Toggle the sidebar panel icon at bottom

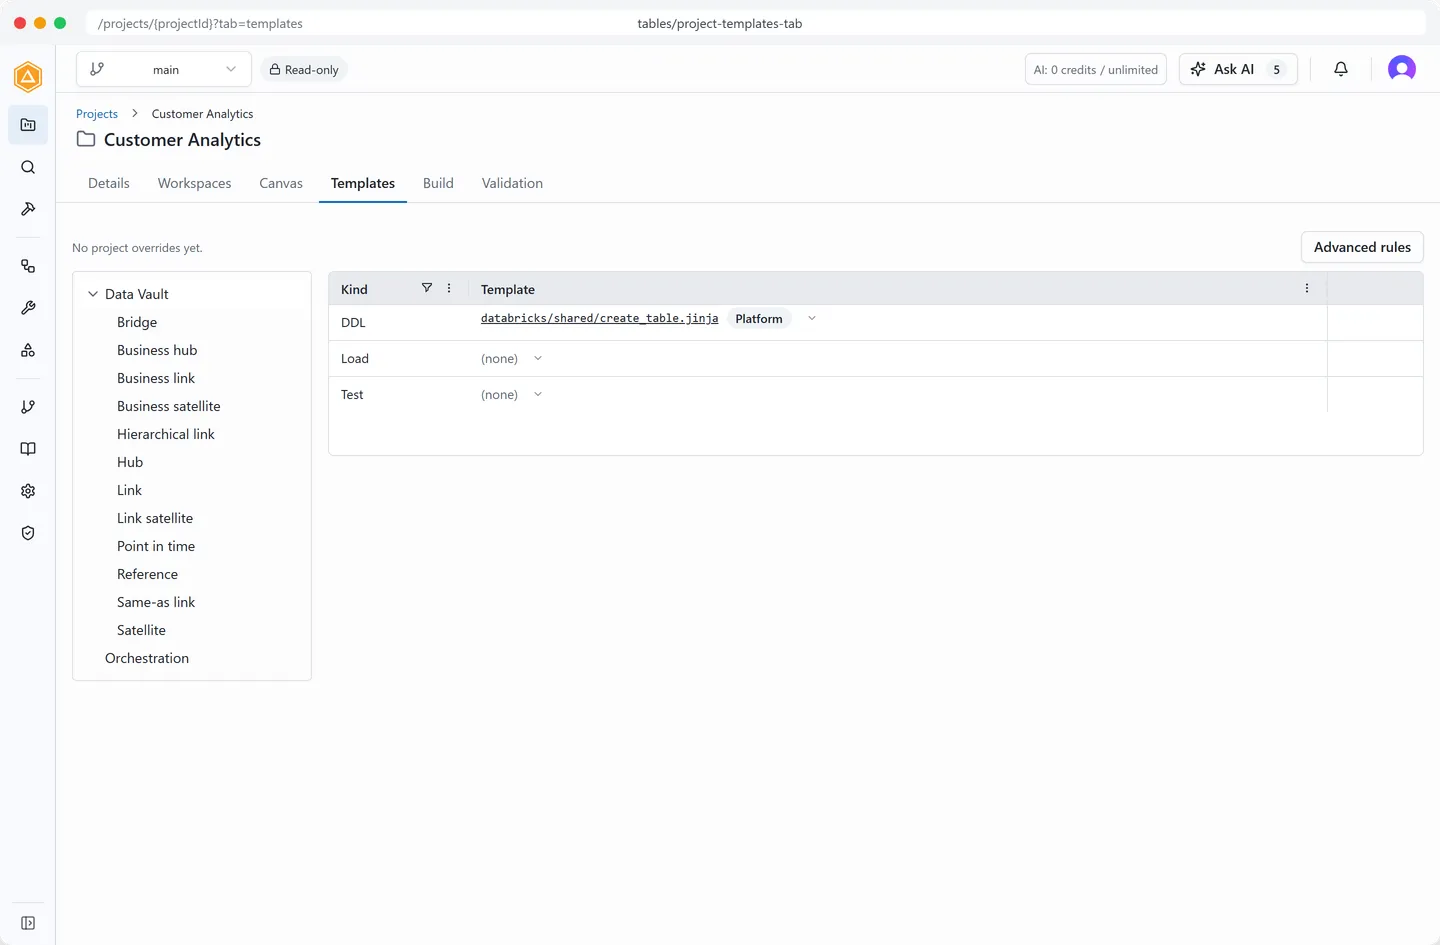pos(28,923)
